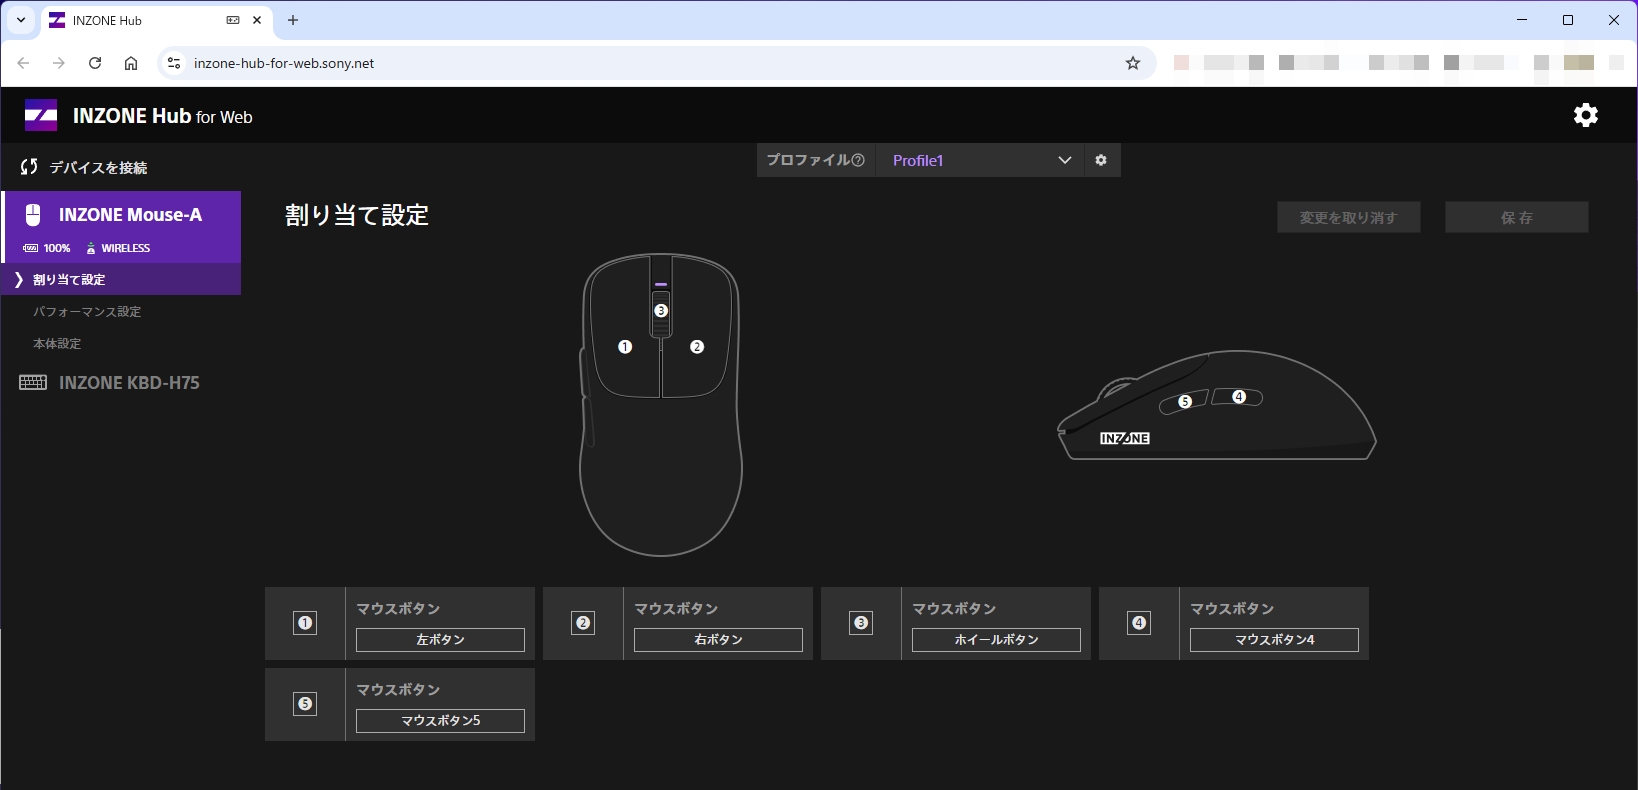Select right button marker 2 on mouse diagram

click(697, 347)
